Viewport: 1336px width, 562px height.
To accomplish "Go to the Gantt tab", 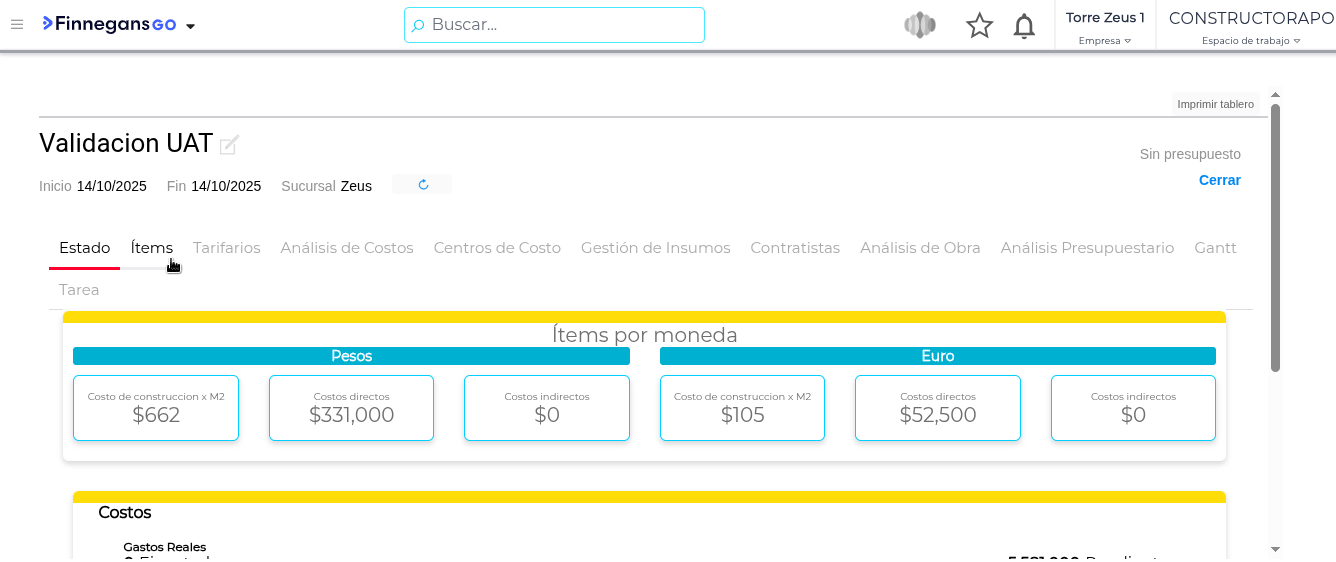I will pos(1215,248).
